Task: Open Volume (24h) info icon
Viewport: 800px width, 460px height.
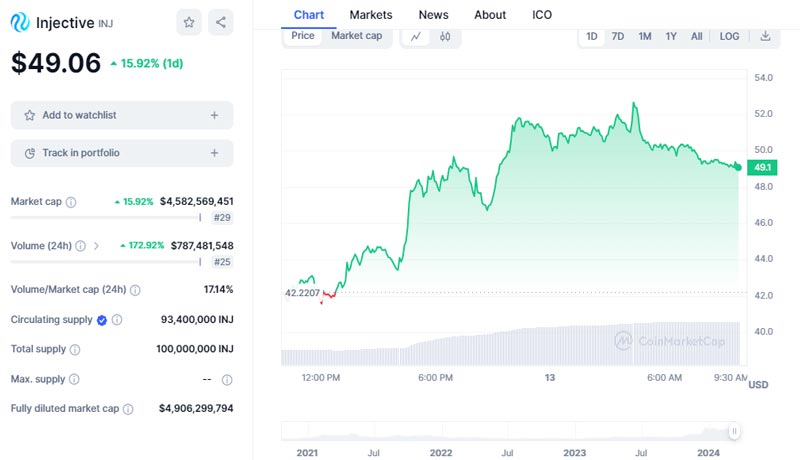Action: pos(81,246)
